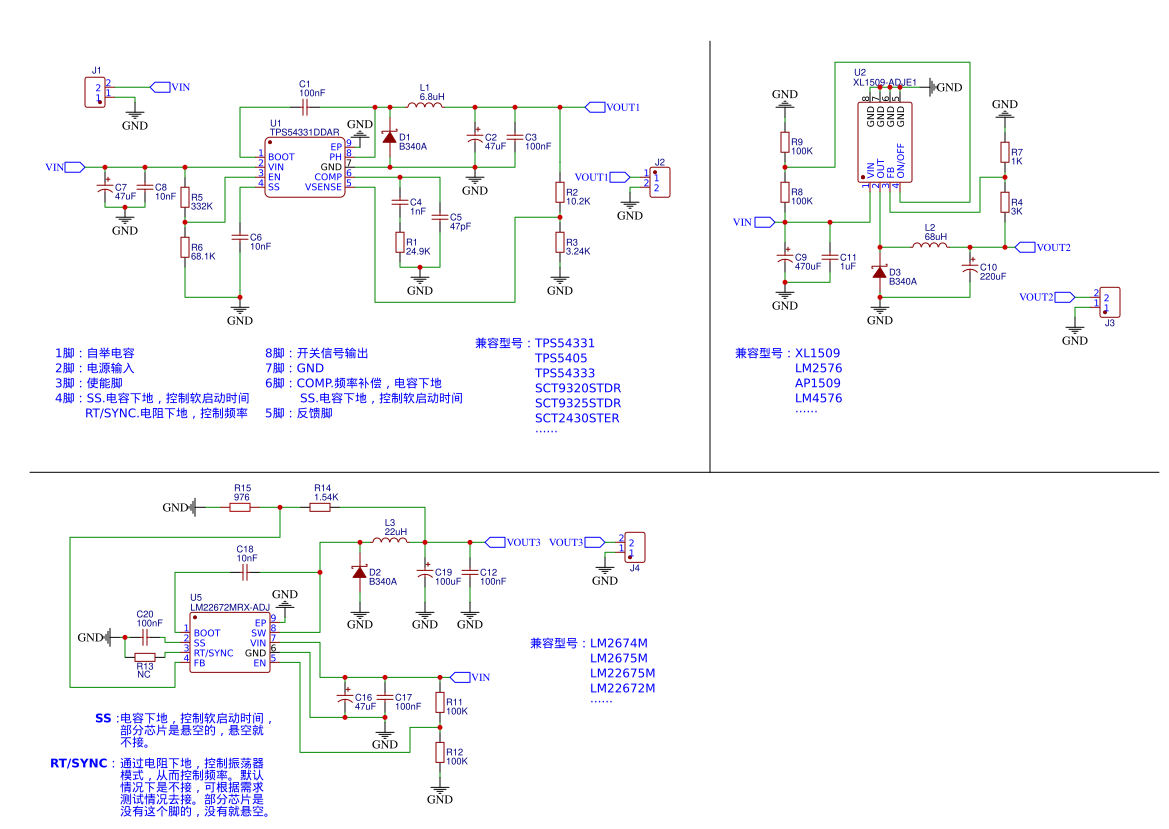Click the LM4576 text

pos(819,398)
